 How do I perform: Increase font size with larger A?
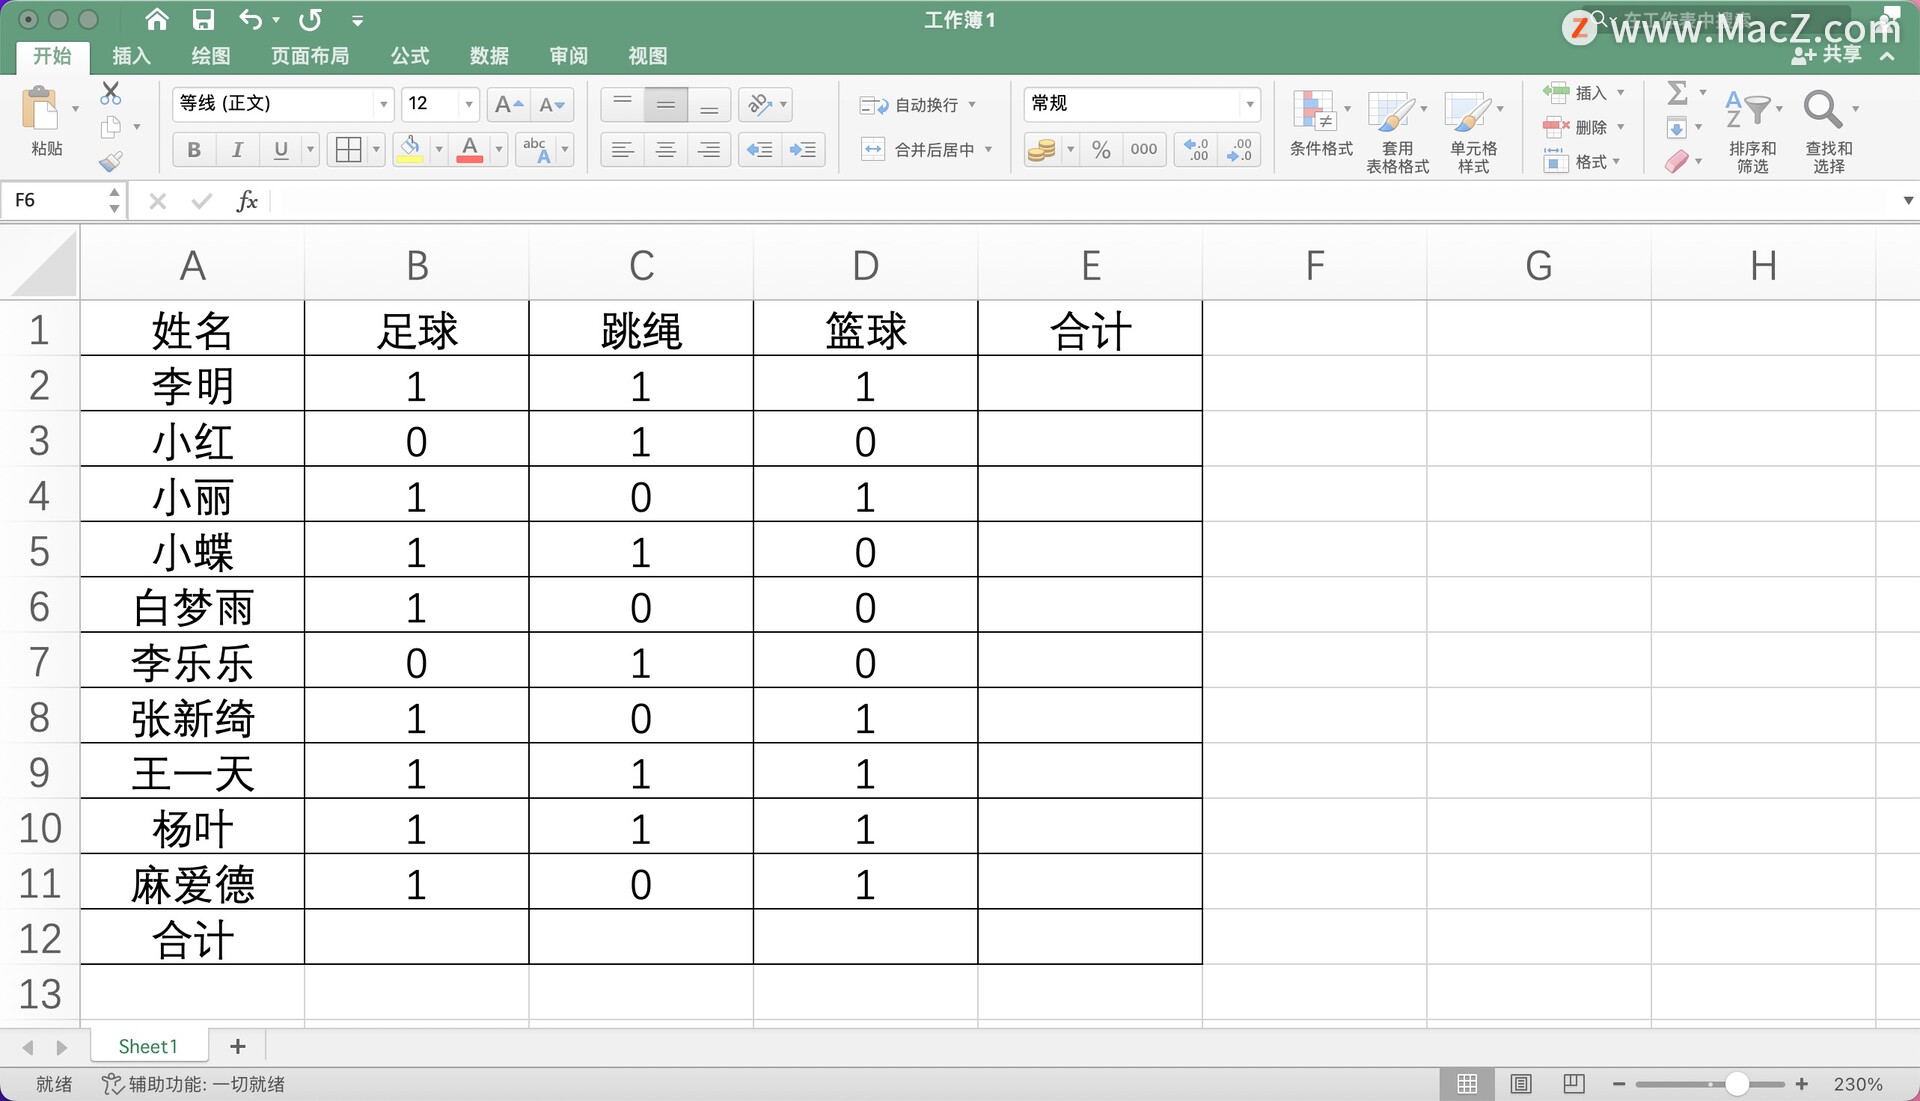coord(508,104)
